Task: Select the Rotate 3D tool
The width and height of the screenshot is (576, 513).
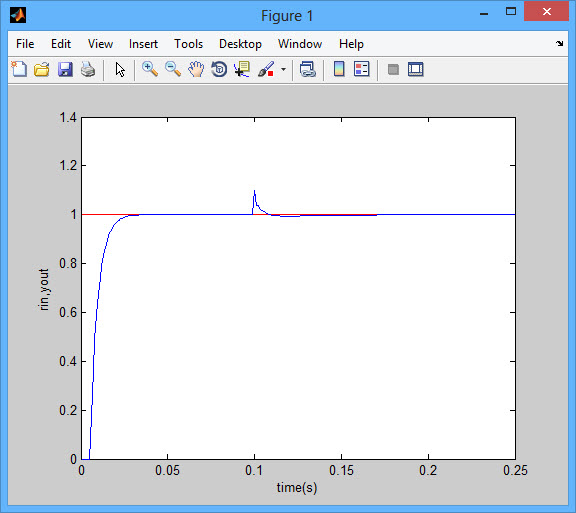Action: [219, 69]
